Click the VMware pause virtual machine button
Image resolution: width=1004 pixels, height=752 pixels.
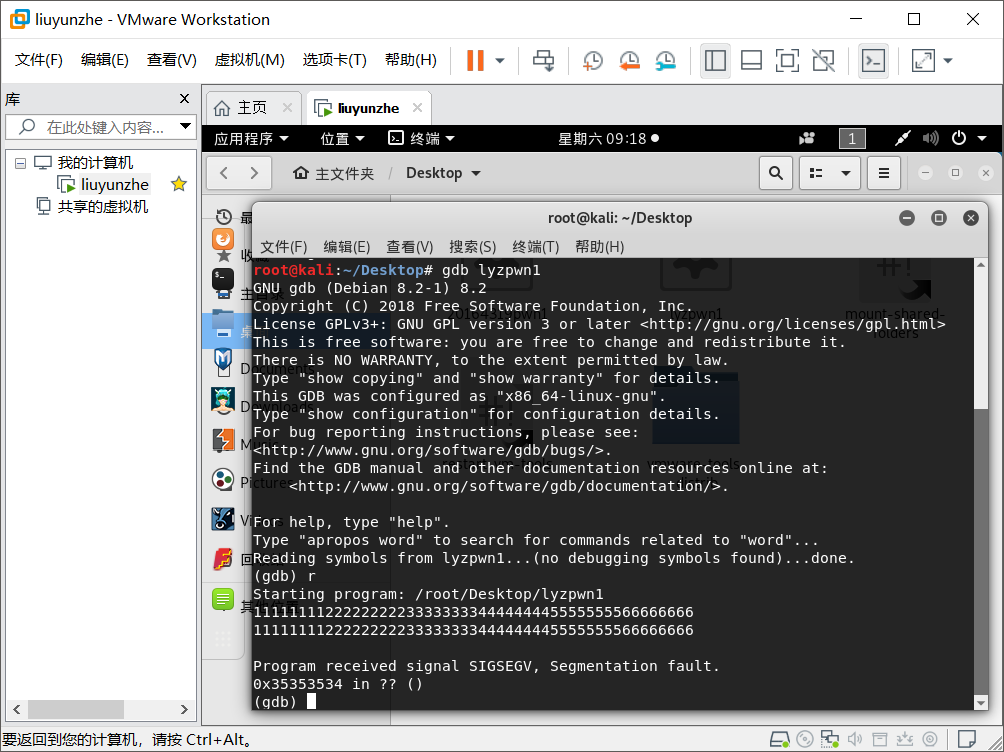[475, 61]
